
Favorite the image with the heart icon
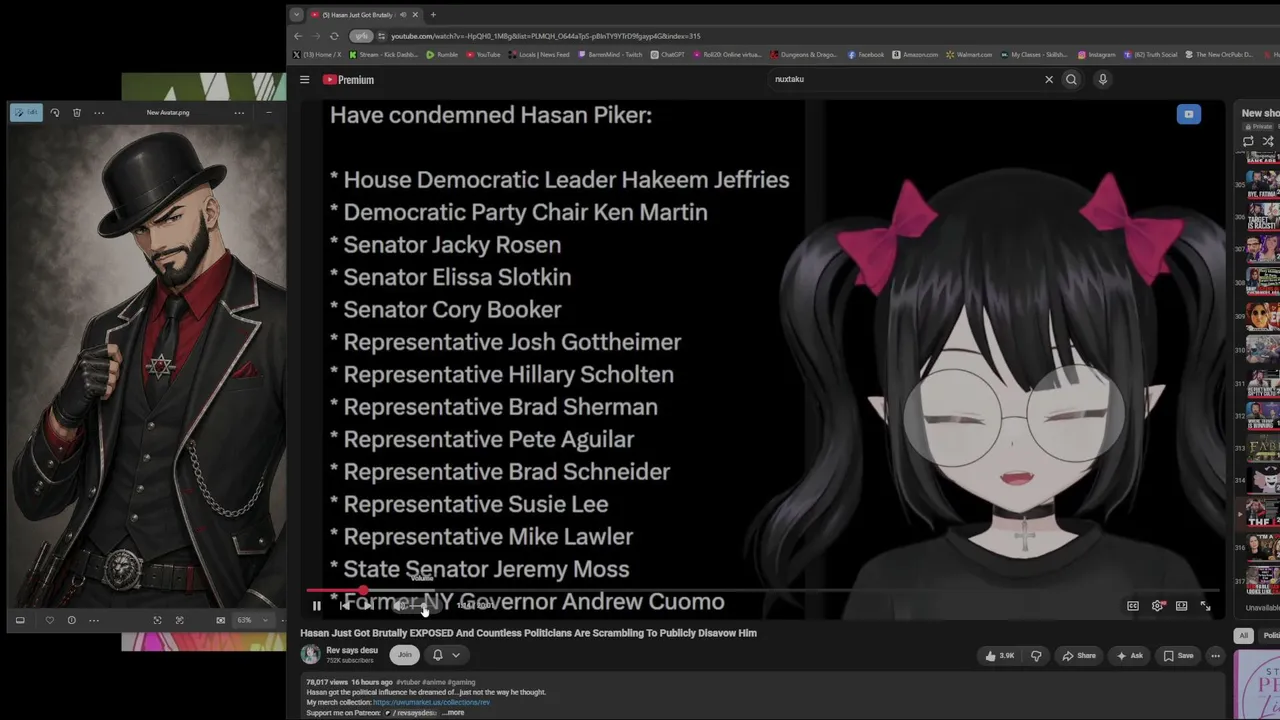(x=50, y=620)
